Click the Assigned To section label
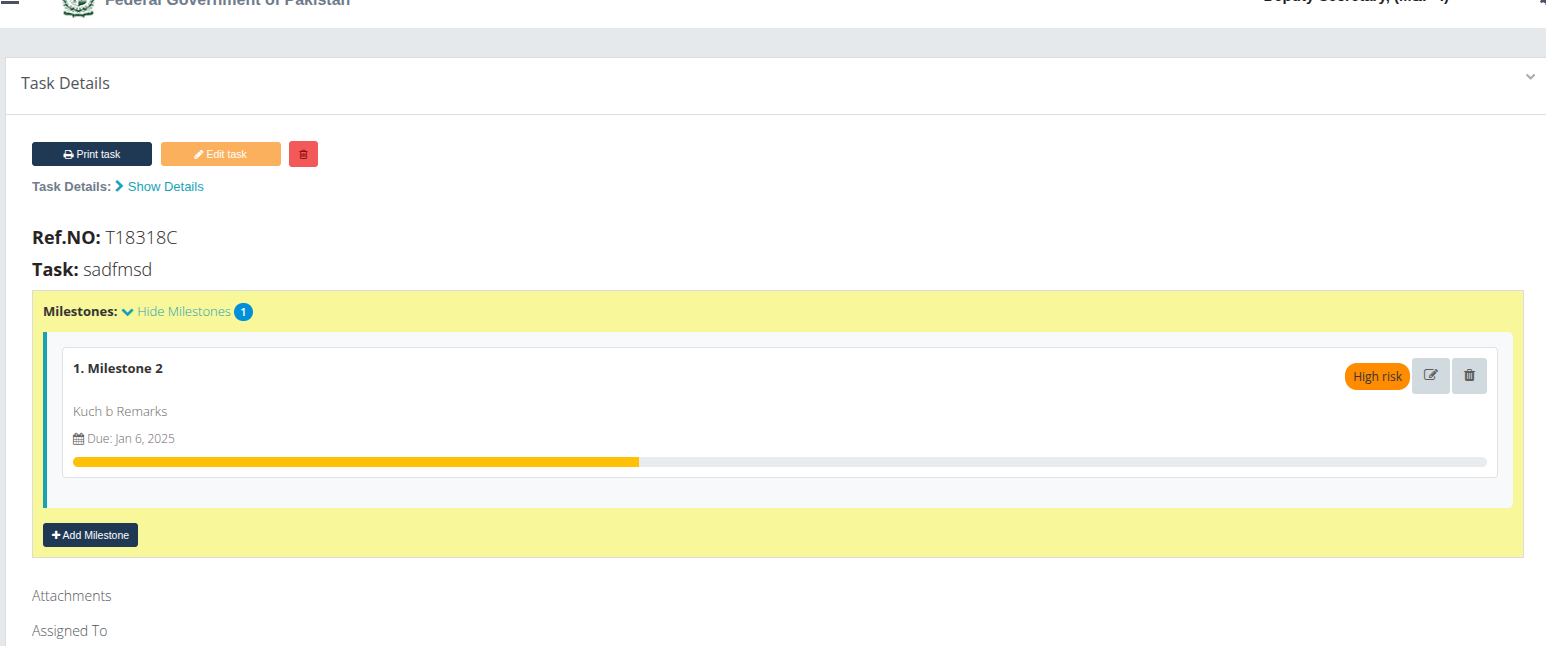Screen dimensions: 1546x646 (70, 631)
